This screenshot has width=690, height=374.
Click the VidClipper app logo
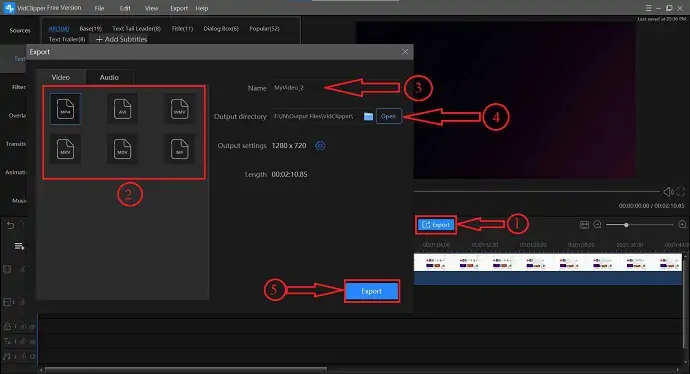point(9,7)
